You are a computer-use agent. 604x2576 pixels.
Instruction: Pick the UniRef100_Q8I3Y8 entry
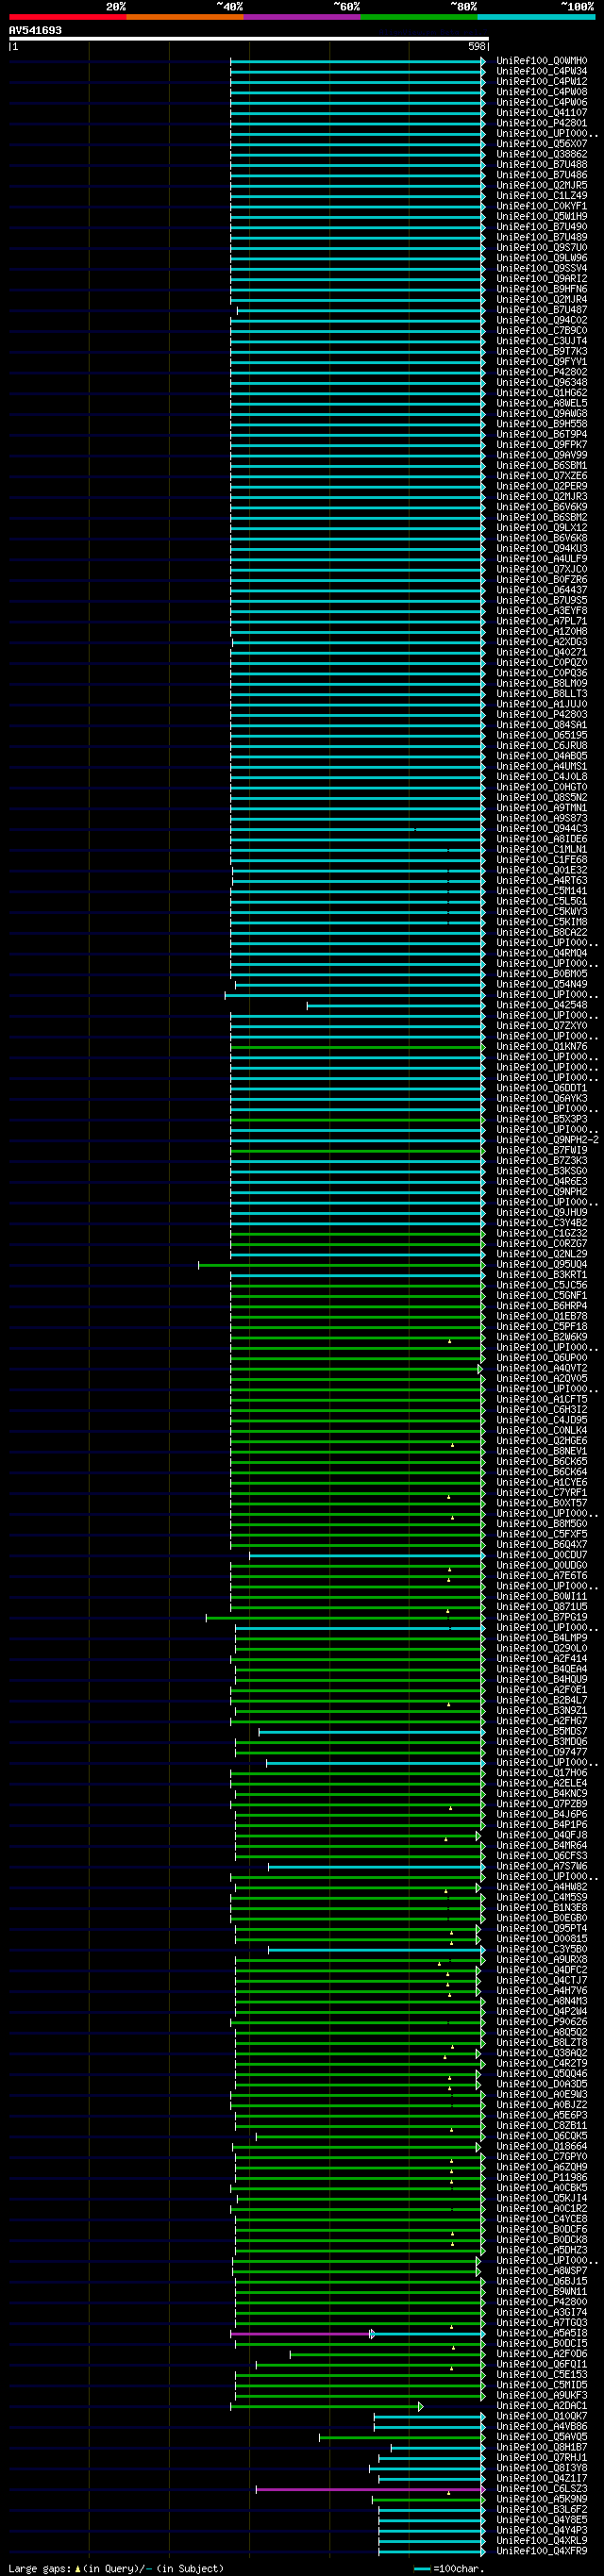pos(542,2468)
